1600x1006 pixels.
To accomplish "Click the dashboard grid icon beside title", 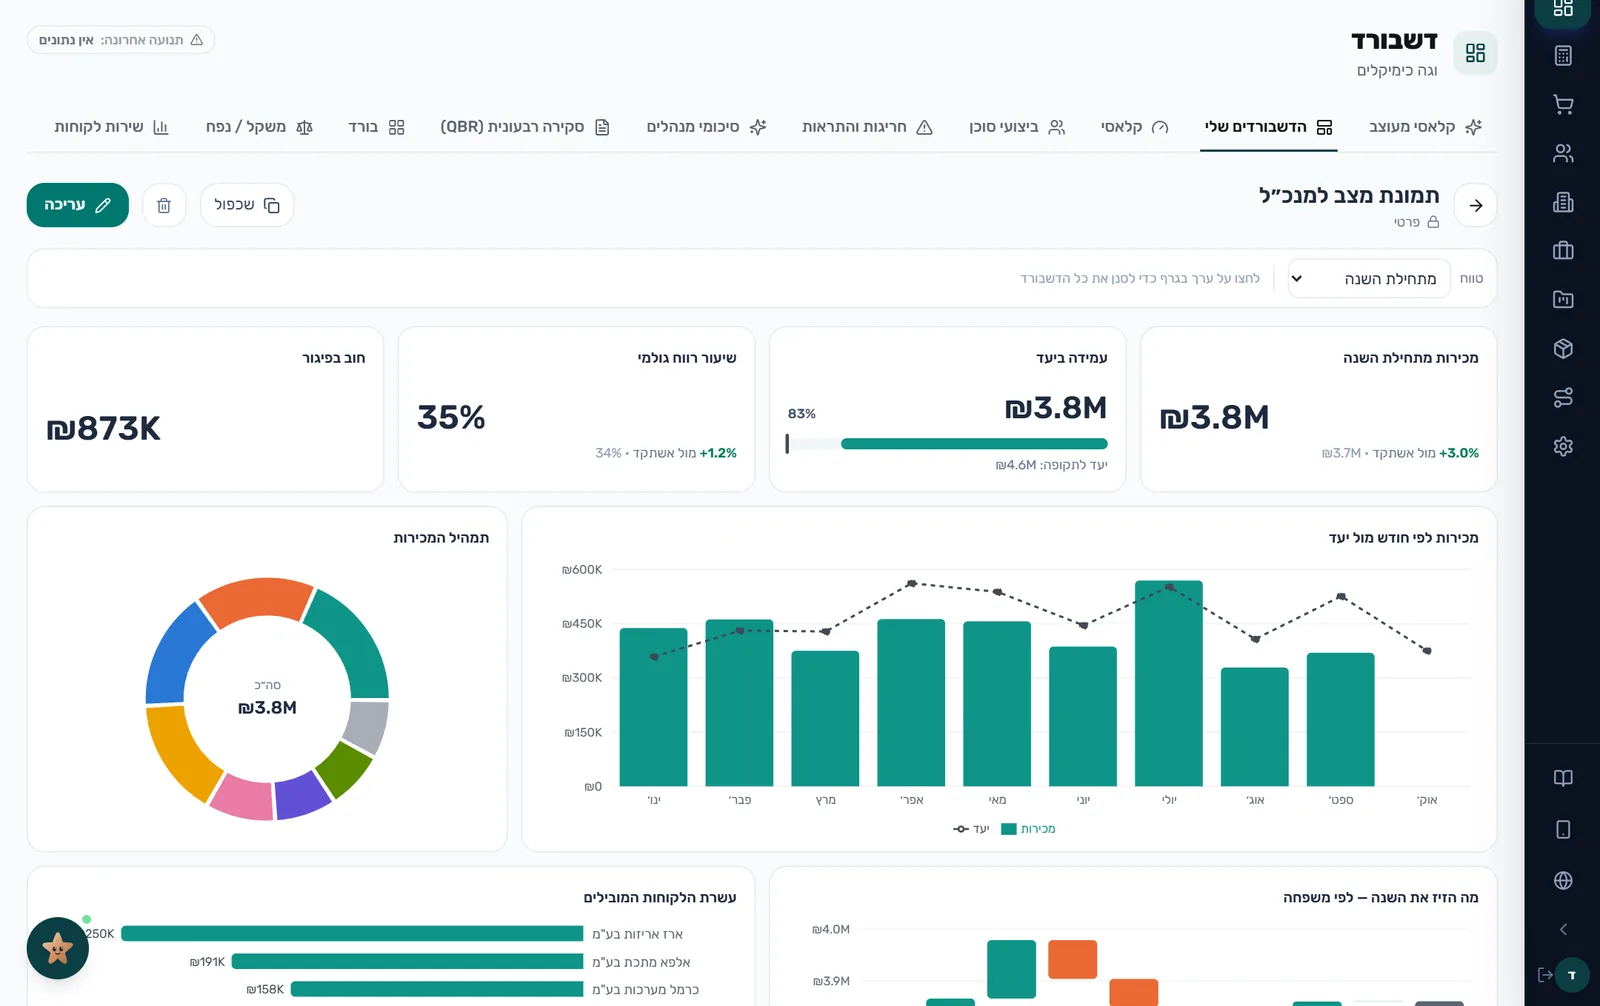I will point(1475,53).
